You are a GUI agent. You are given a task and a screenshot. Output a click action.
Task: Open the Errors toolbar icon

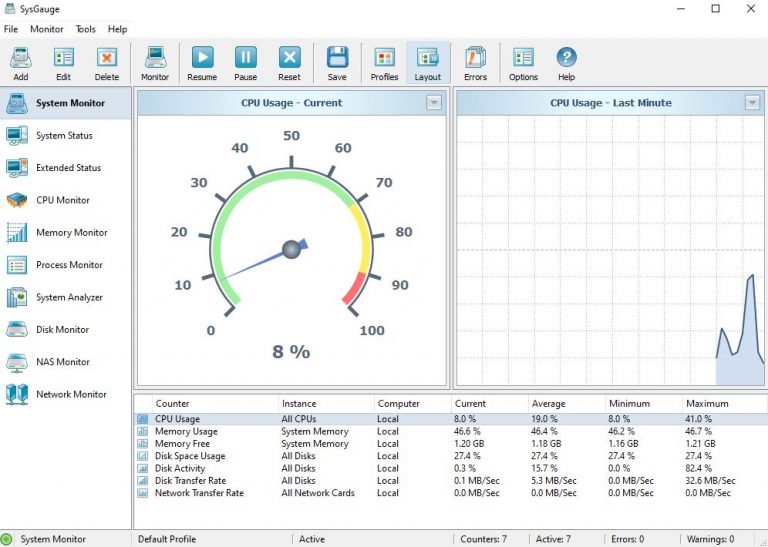point(476,63)
